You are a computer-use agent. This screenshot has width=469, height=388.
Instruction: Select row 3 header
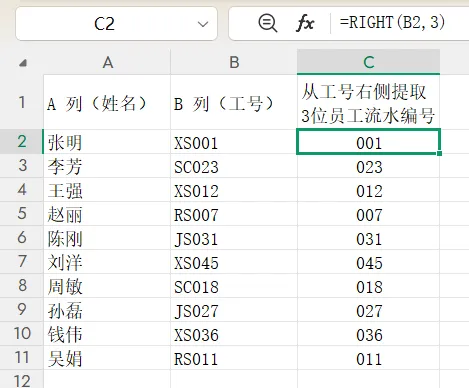(22, 166)
